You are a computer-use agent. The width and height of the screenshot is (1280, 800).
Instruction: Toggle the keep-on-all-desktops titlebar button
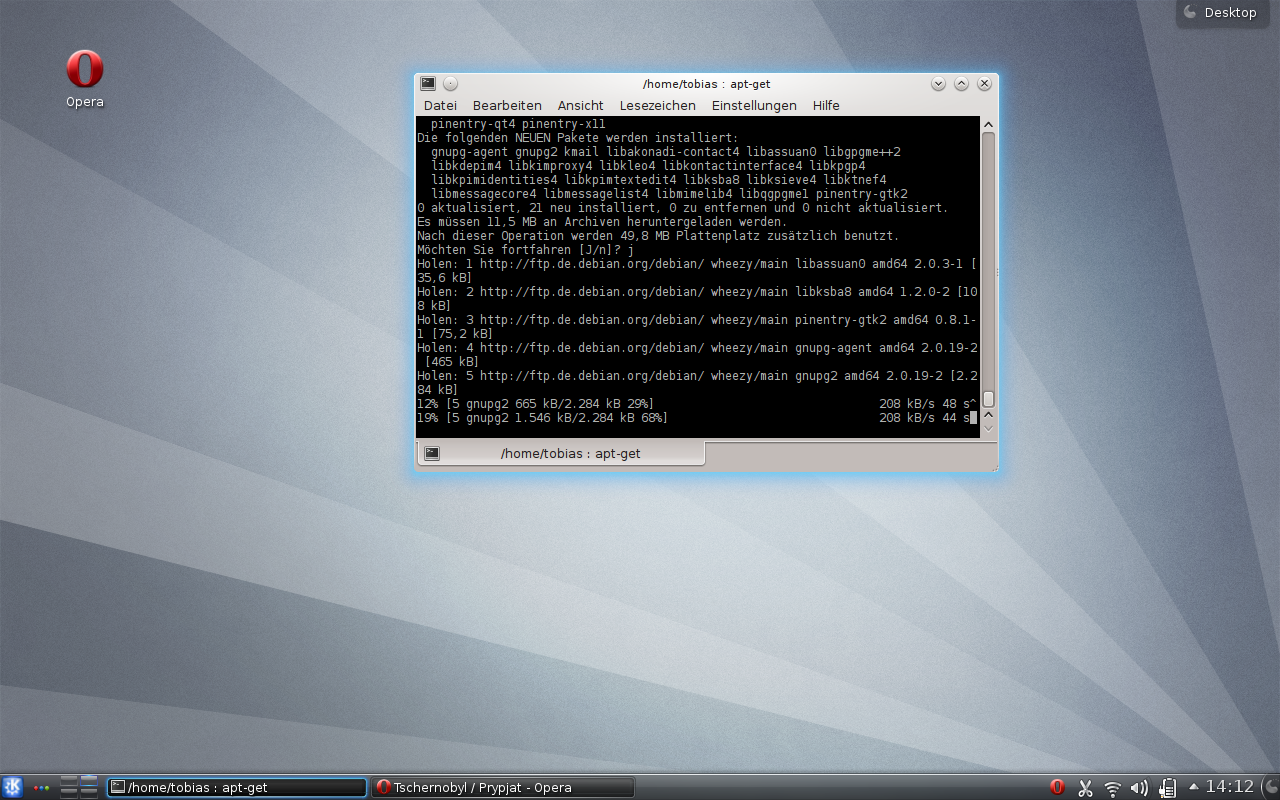(x=451, y=84)
